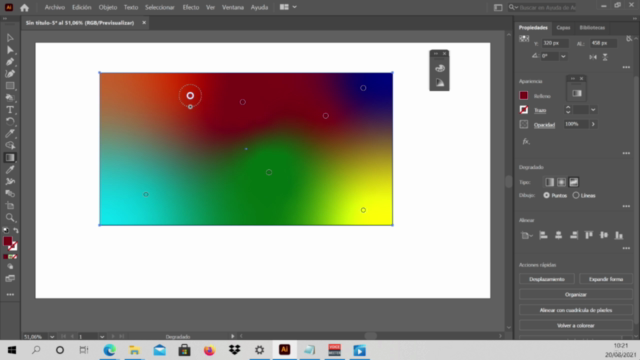Image resolution: width=640 pixels, height=360 pixels.
Task: Choose linear gradient type
Action: coord(549,182)
